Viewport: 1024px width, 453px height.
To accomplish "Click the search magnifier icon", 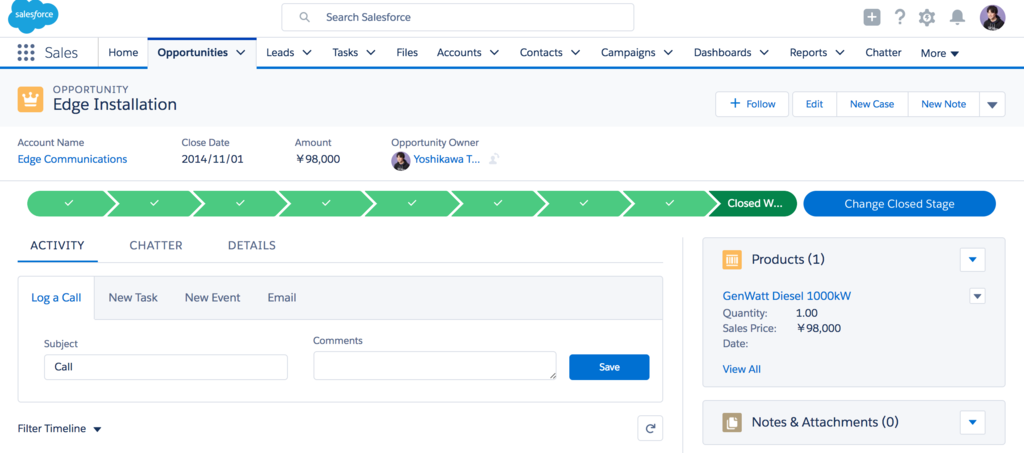I will [304, 18].
